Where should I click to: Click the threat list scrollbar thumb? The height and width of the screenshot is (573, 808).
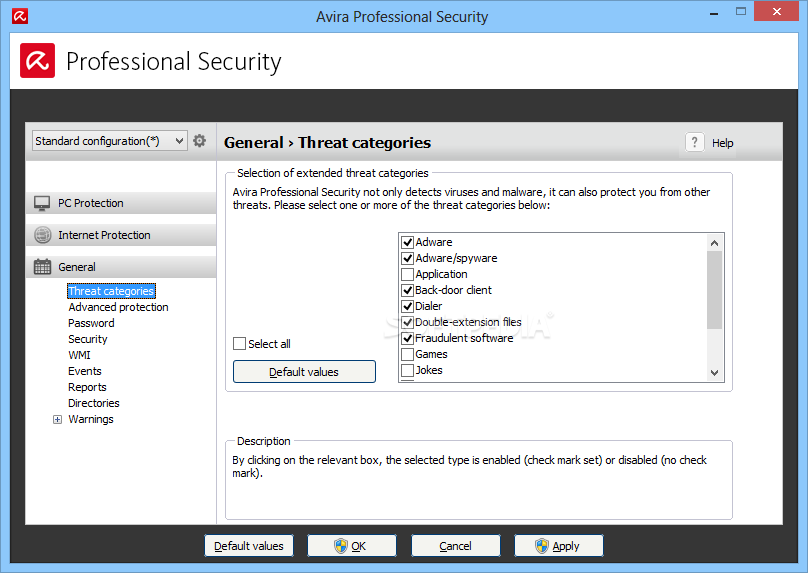(714, 290)
